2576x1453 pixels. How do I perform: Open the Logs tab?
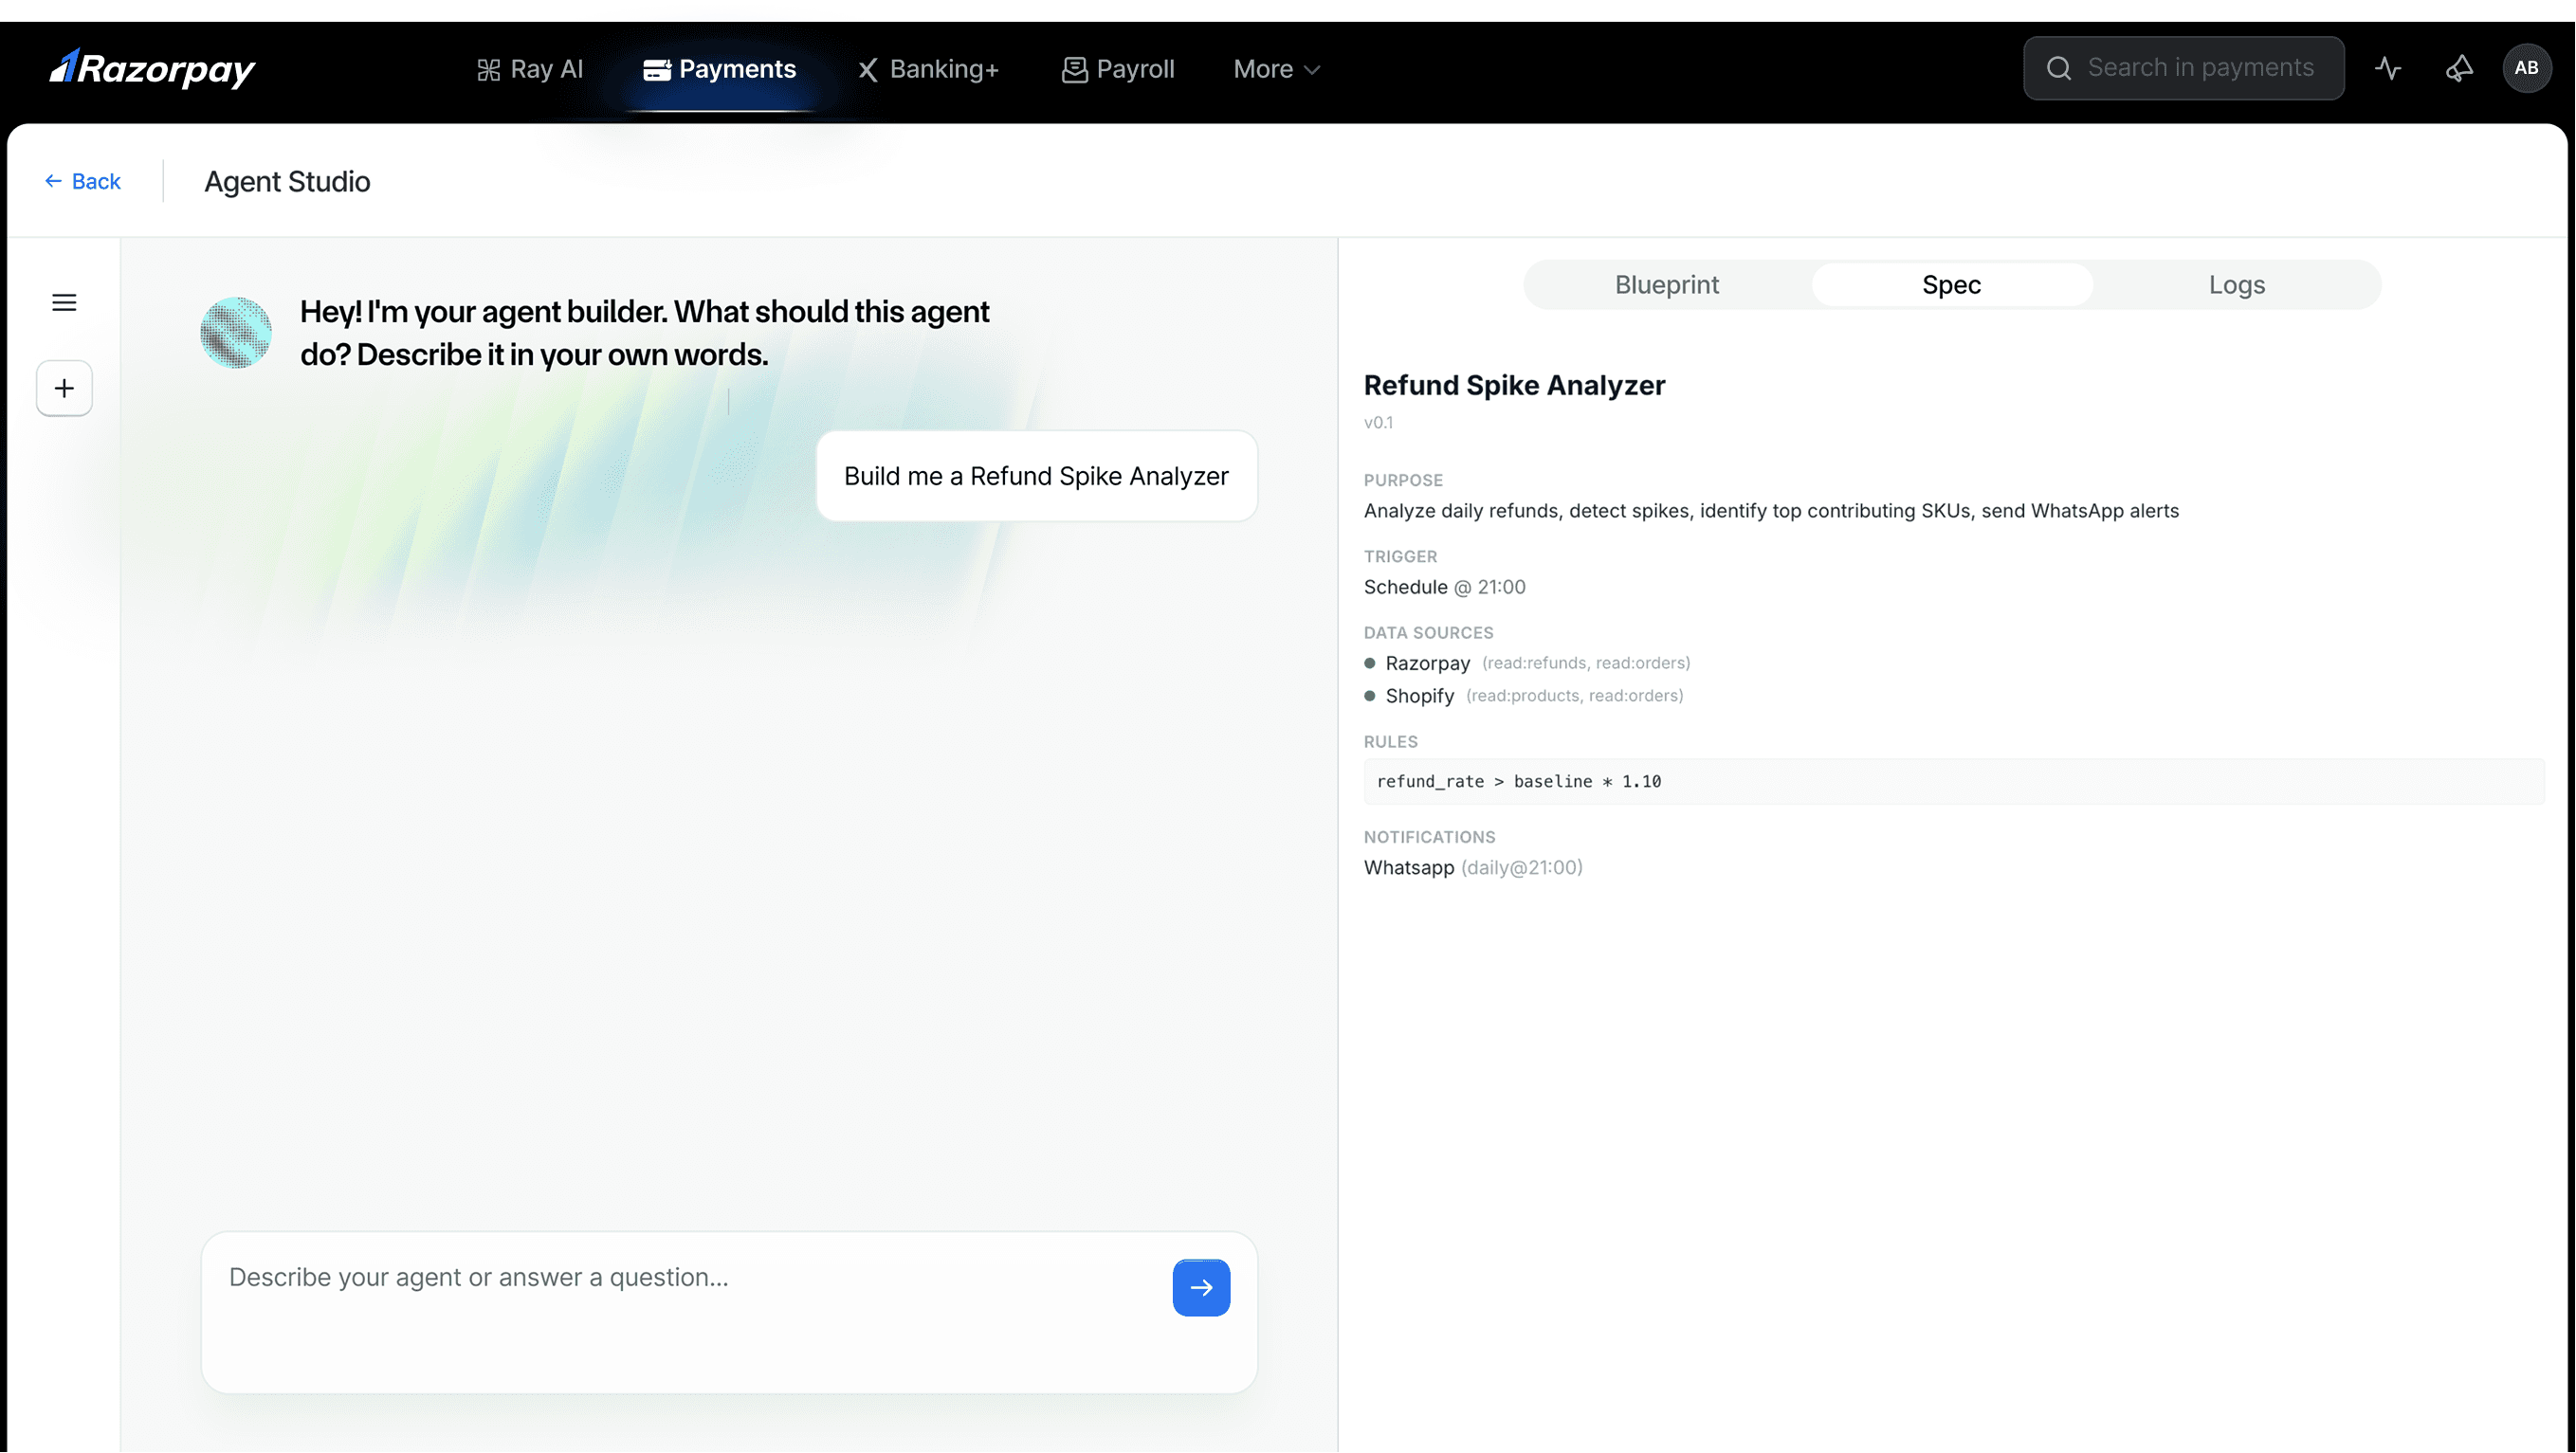tap(2236, 285)
